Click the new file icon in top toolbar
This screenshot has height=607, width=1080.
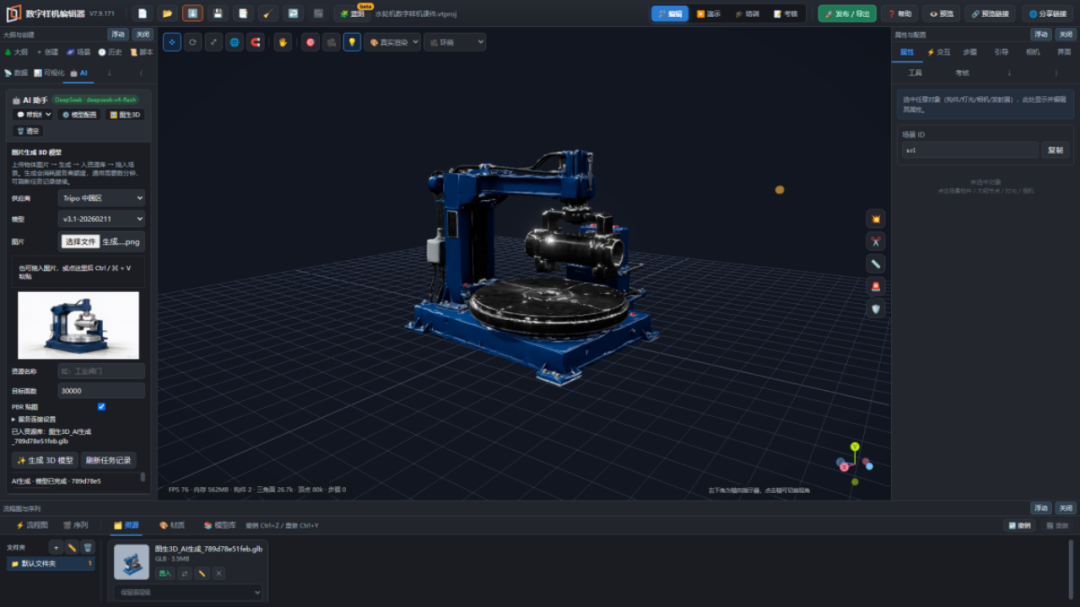pos(142,13)
